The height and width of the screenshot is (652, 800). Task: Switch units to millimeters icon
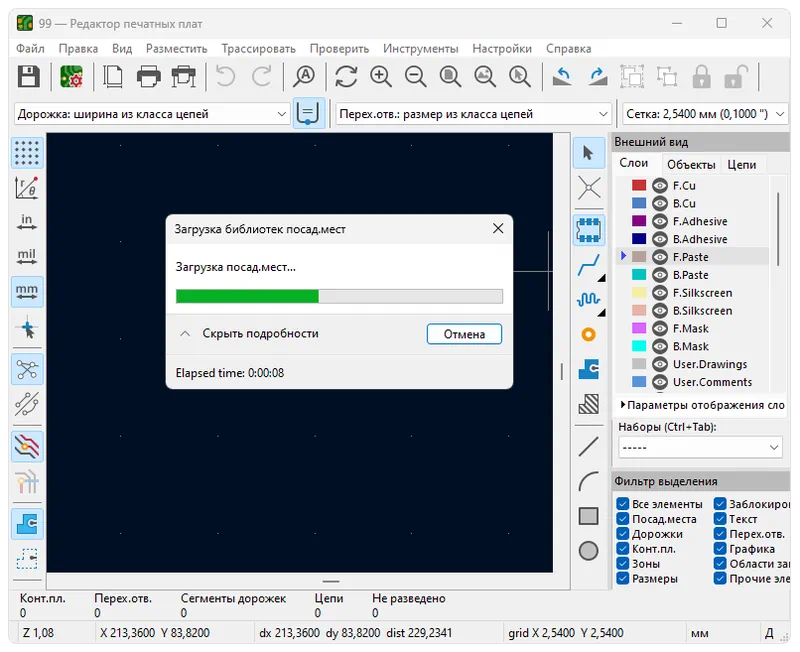click(27, 291)
